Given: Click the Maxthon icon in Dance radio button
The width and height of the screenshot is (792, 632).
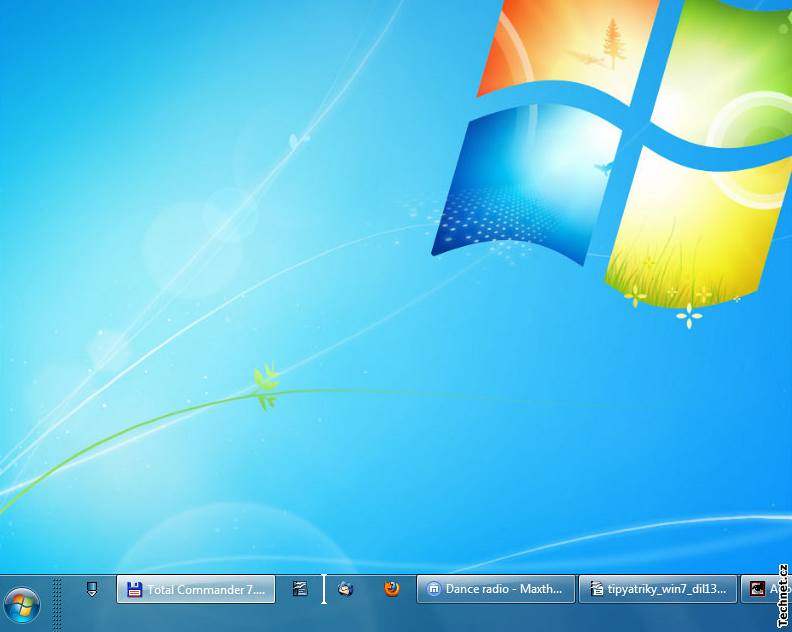Looking at the screenshot, I should click(x=433, y=590).
